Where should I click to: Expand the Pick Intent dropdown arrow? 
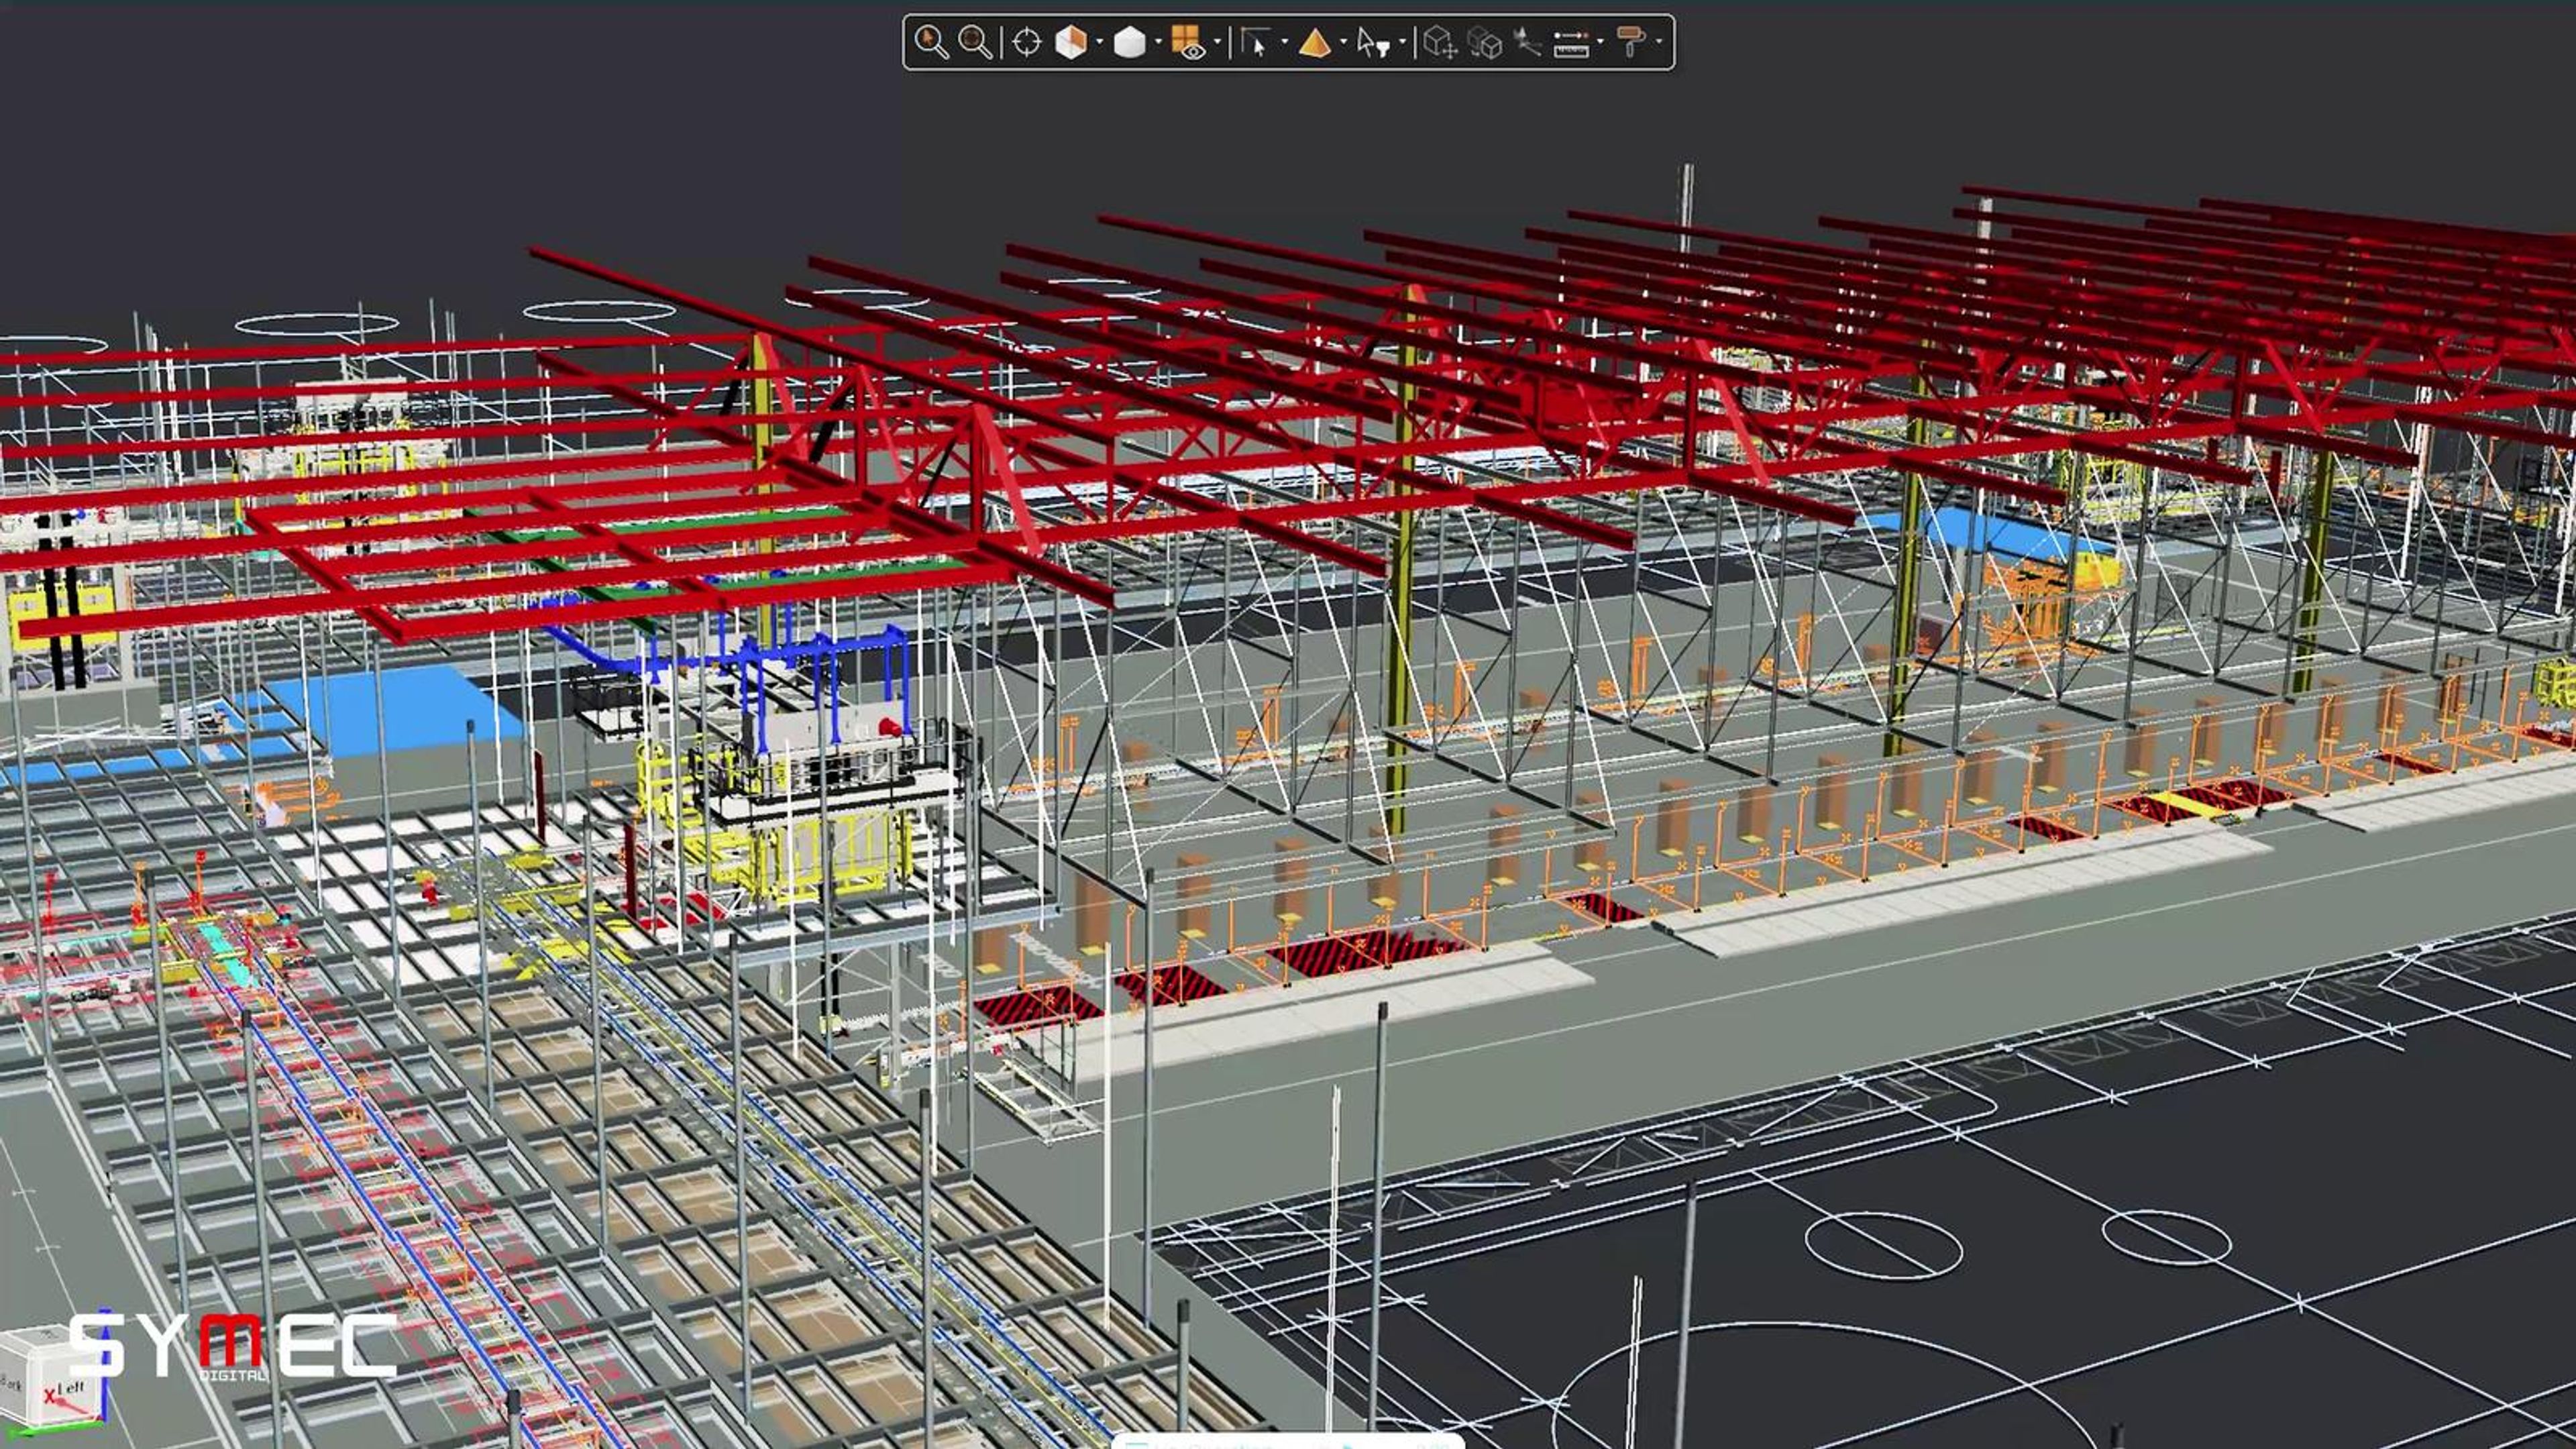click(x=1284, y=42)
